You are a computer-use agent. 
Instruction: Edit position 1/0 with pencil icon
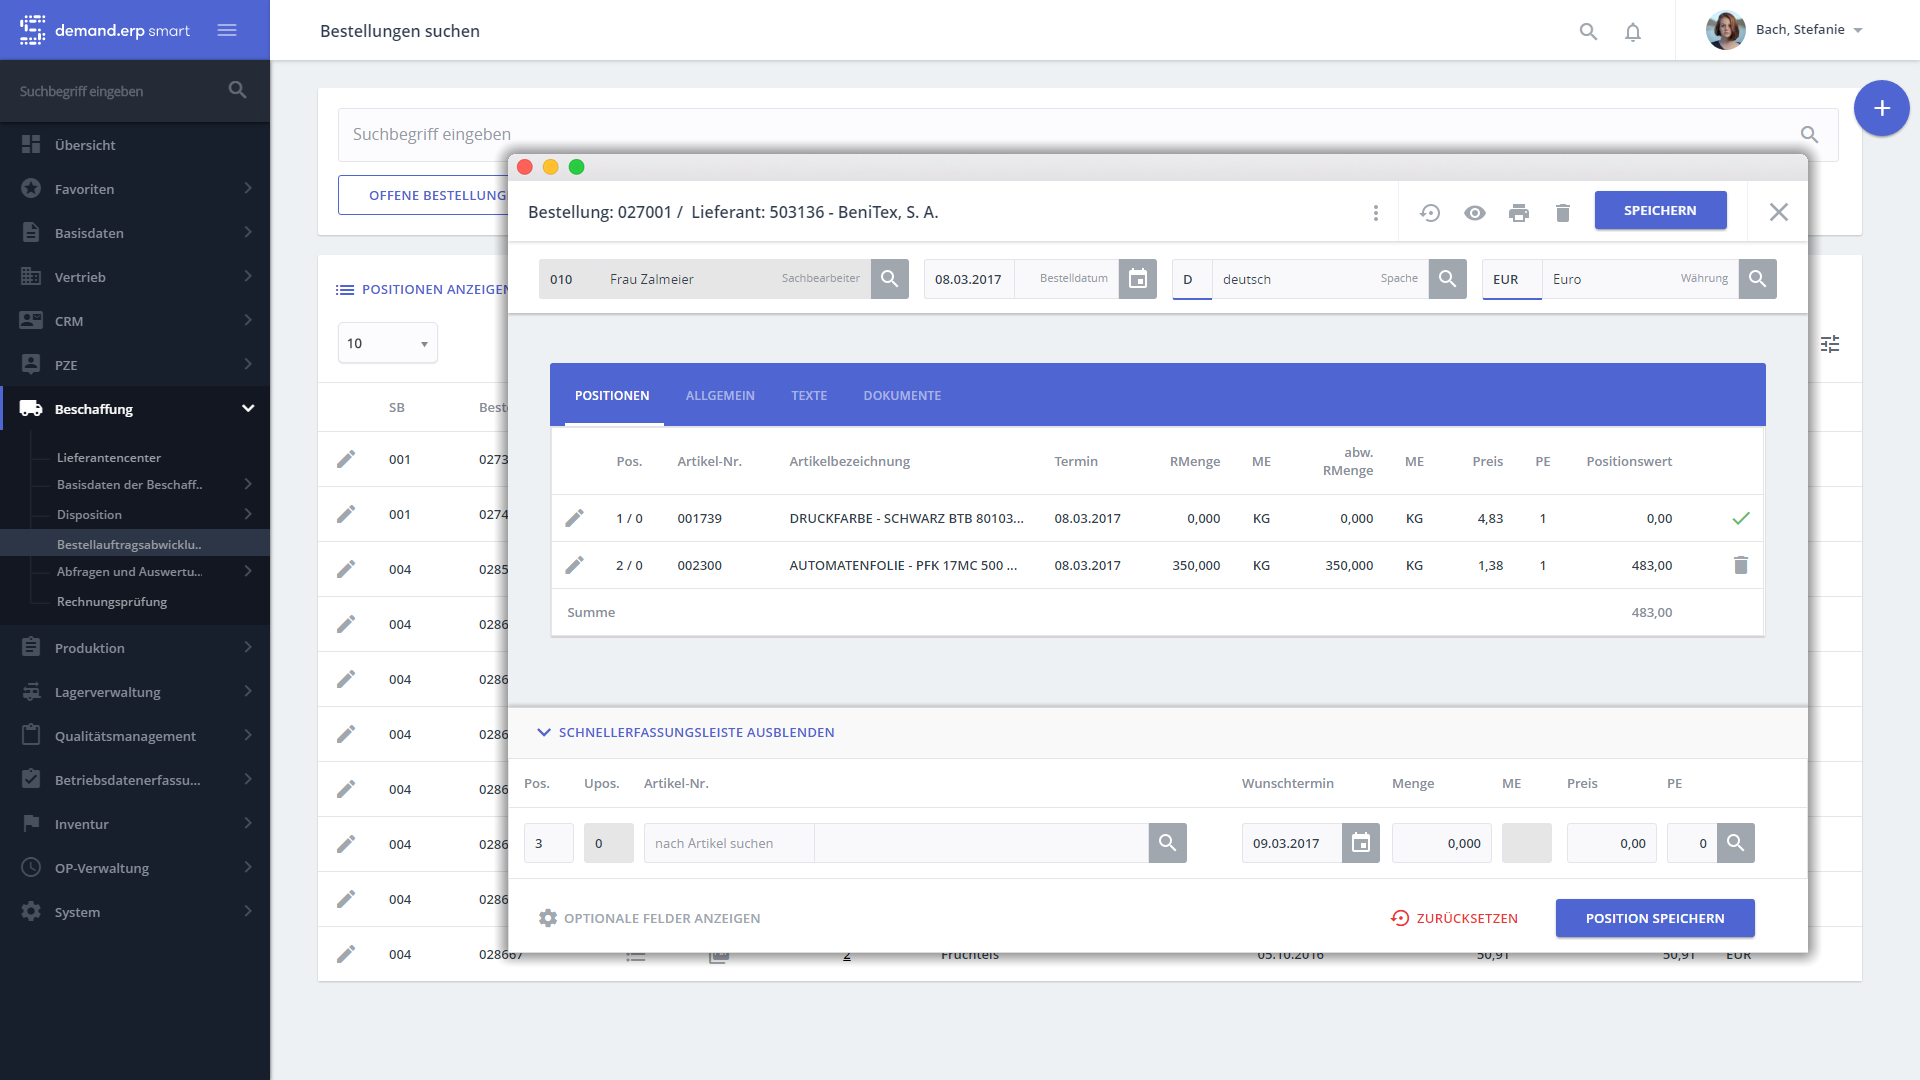click(x=574, y=518)
